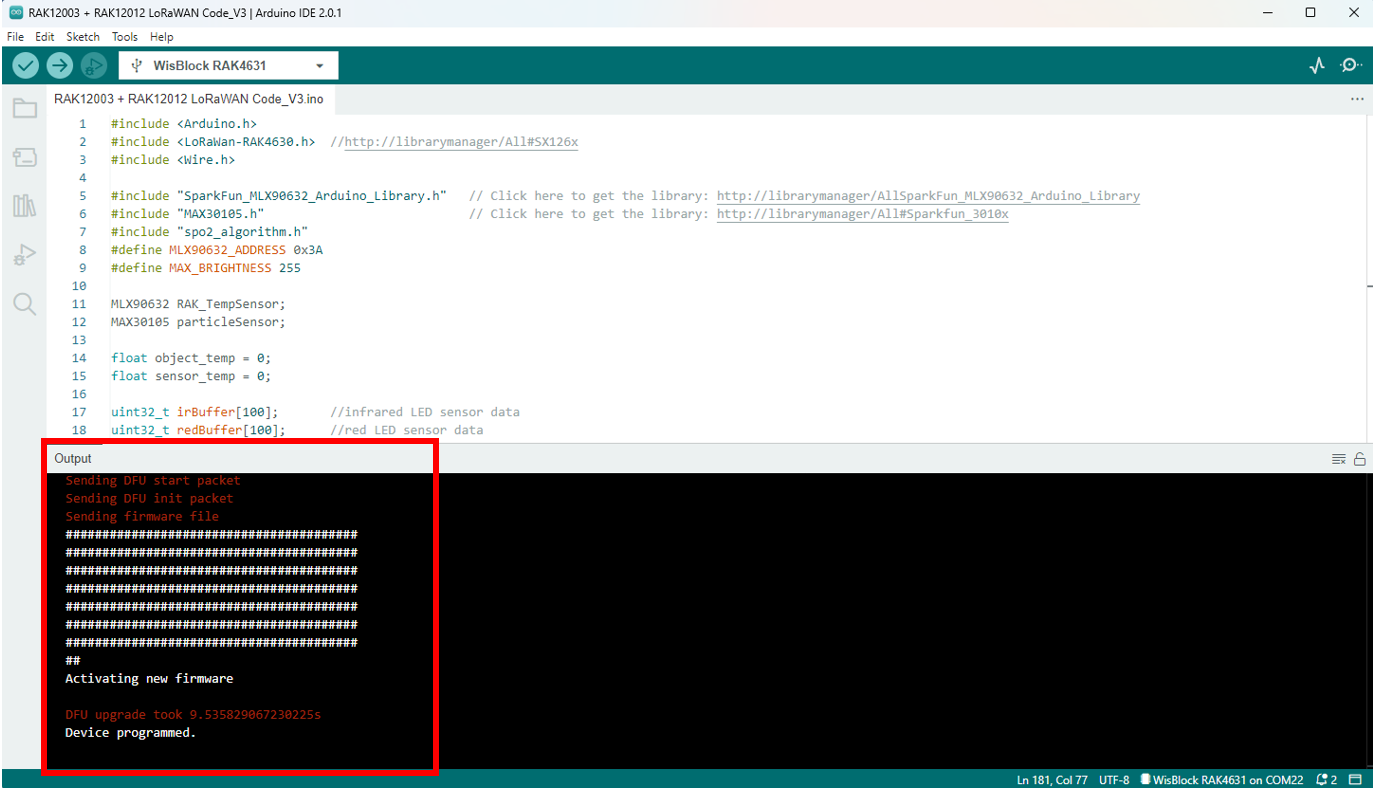Viewport: 1373px width, 788px height.
Task: Follow the Sparkfun_3010x library manager link
Action: [863, 214]
